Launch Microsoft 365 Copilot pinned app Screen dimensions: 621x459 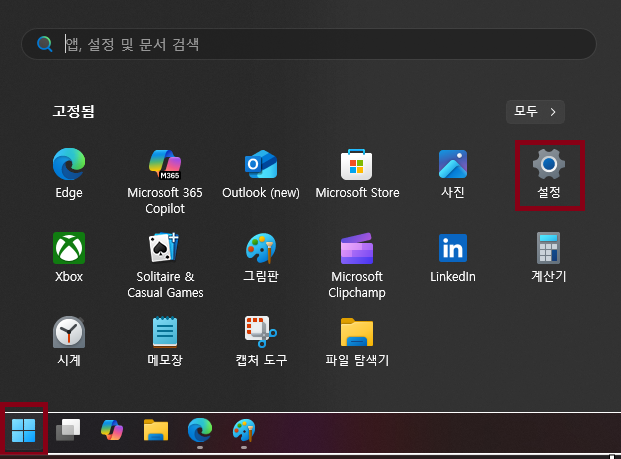[x=165, y=181]
